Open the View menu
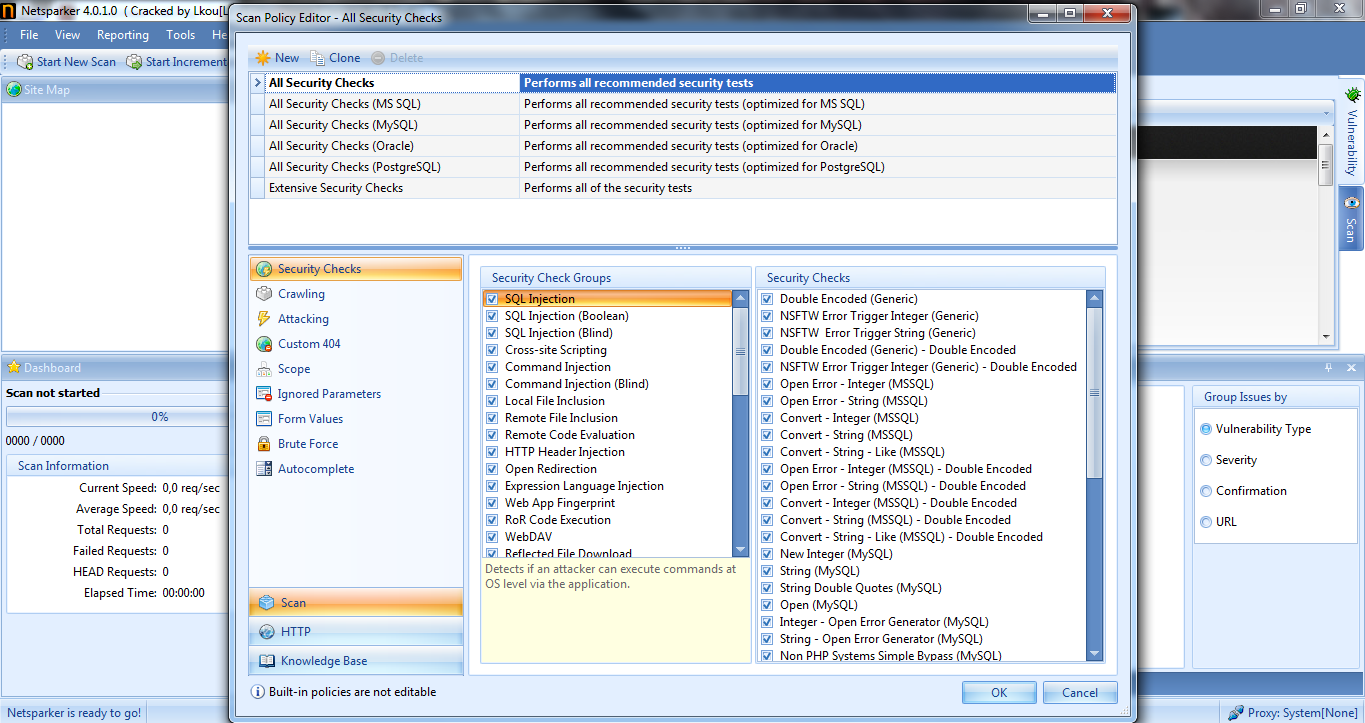 pyautogui.click(x=68, y=35)
